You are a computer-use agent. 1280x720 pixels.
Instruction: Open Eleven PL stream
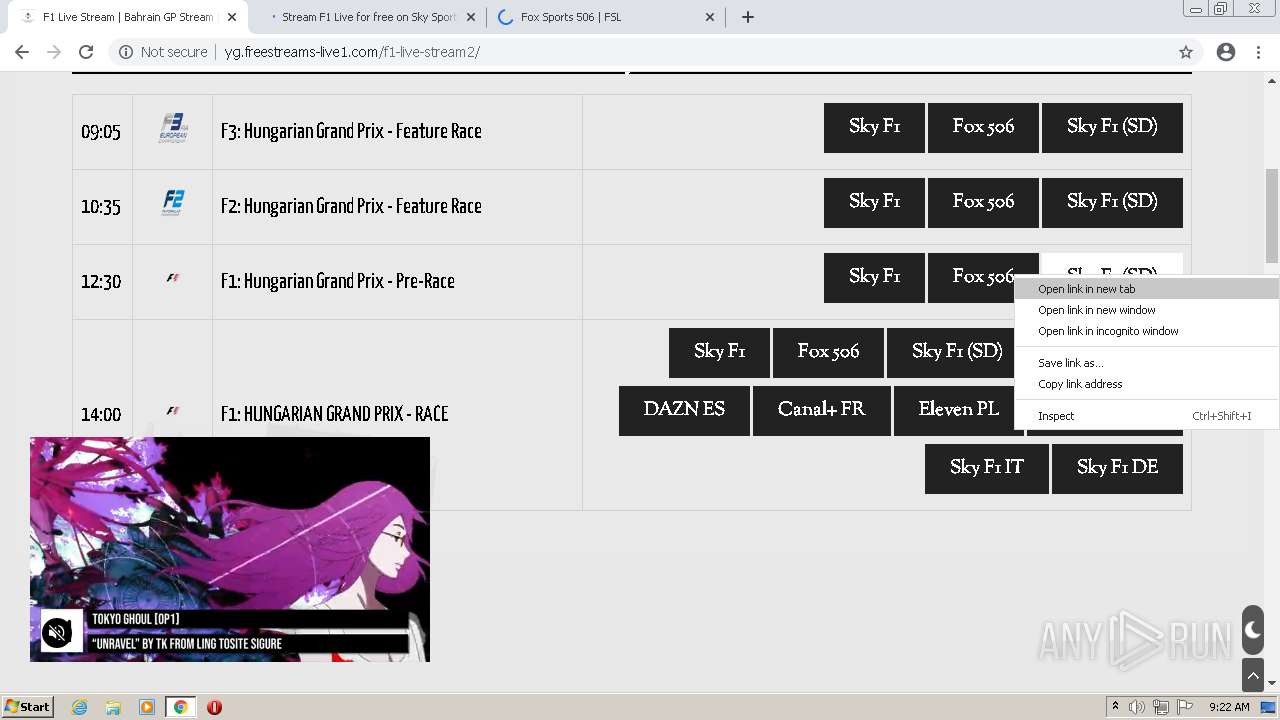tap(958, 410)
